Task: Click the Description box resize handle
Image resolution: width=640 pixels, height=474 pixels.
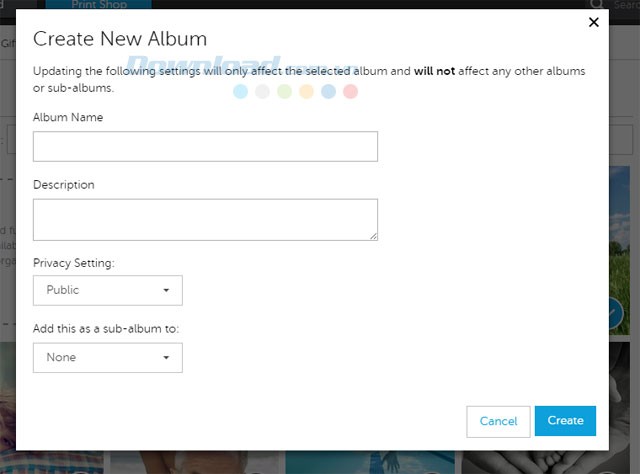Action: [373, 235]
